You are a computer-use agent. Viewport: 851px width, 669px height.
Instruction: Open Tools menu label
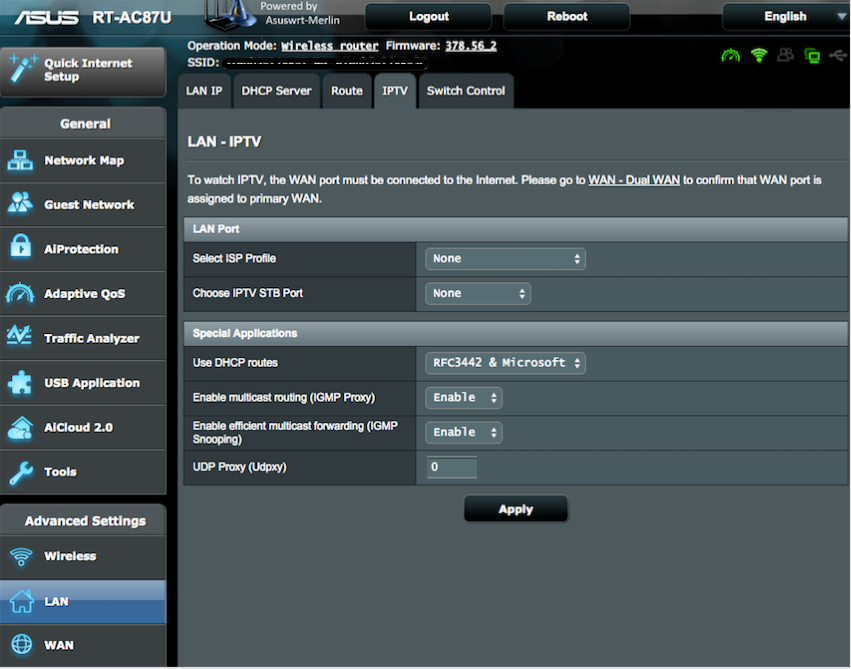click(x=60, y=472)
